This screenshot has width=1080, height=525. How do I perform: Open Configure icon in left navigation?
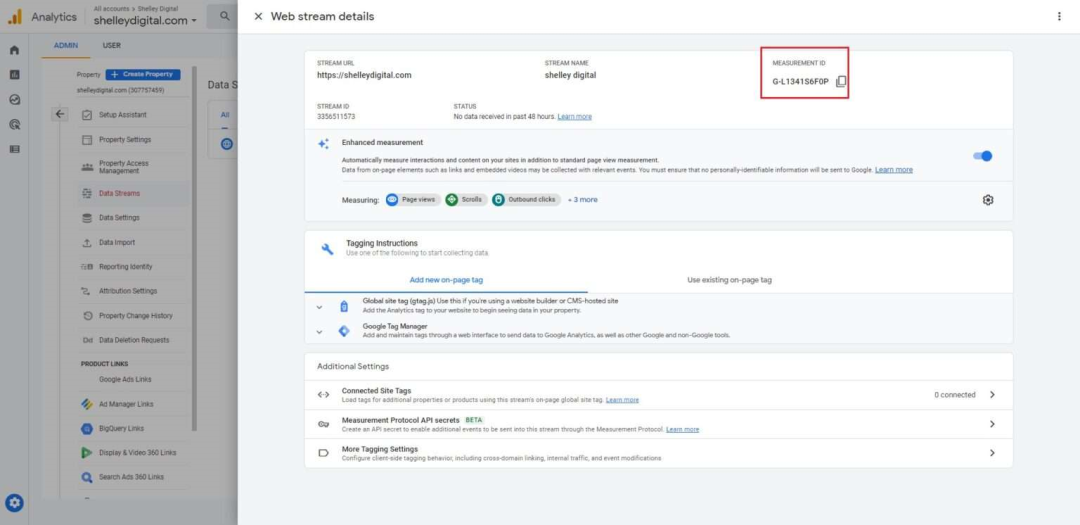pyautogui.click(x=14, y=149)
